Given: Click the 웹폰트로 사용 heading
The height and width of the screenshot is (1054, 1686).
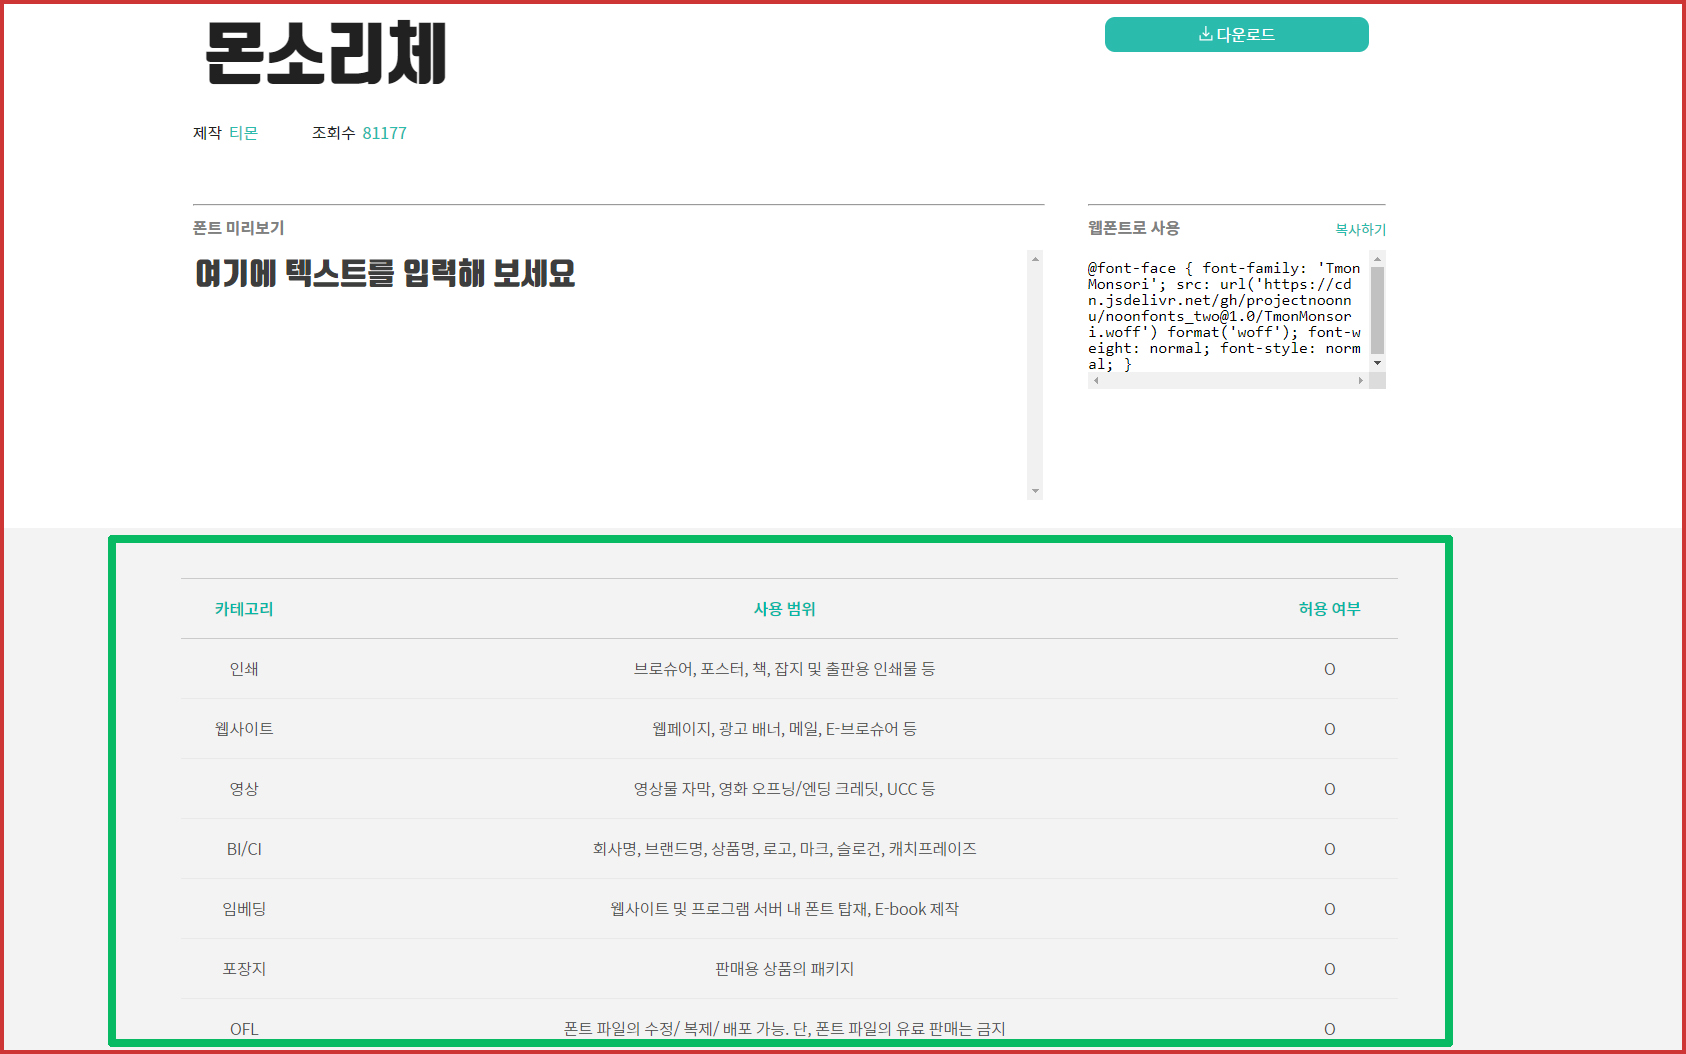Looking at the screenshot, I should (1134, 228).
